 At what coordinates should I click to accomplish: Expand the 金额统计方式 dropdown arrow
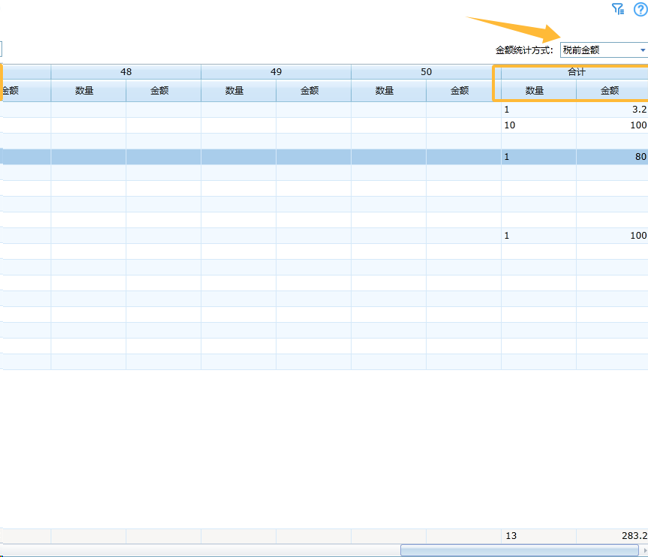[642, 50]
